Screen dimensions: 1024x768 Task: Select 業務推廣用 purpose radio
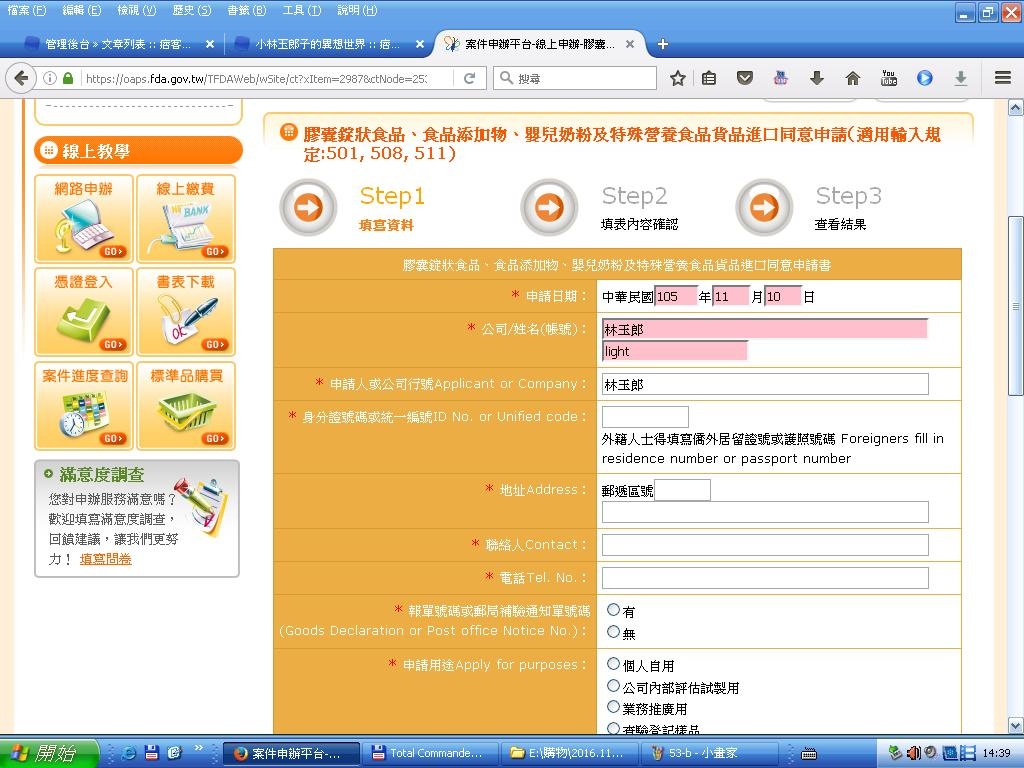coord(613,707)
